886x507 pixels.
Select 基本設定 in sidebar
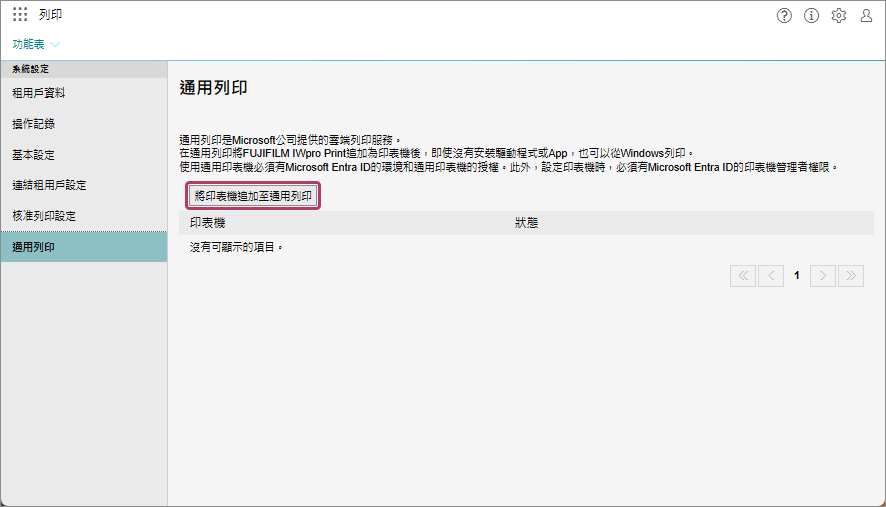pos(33,155)
